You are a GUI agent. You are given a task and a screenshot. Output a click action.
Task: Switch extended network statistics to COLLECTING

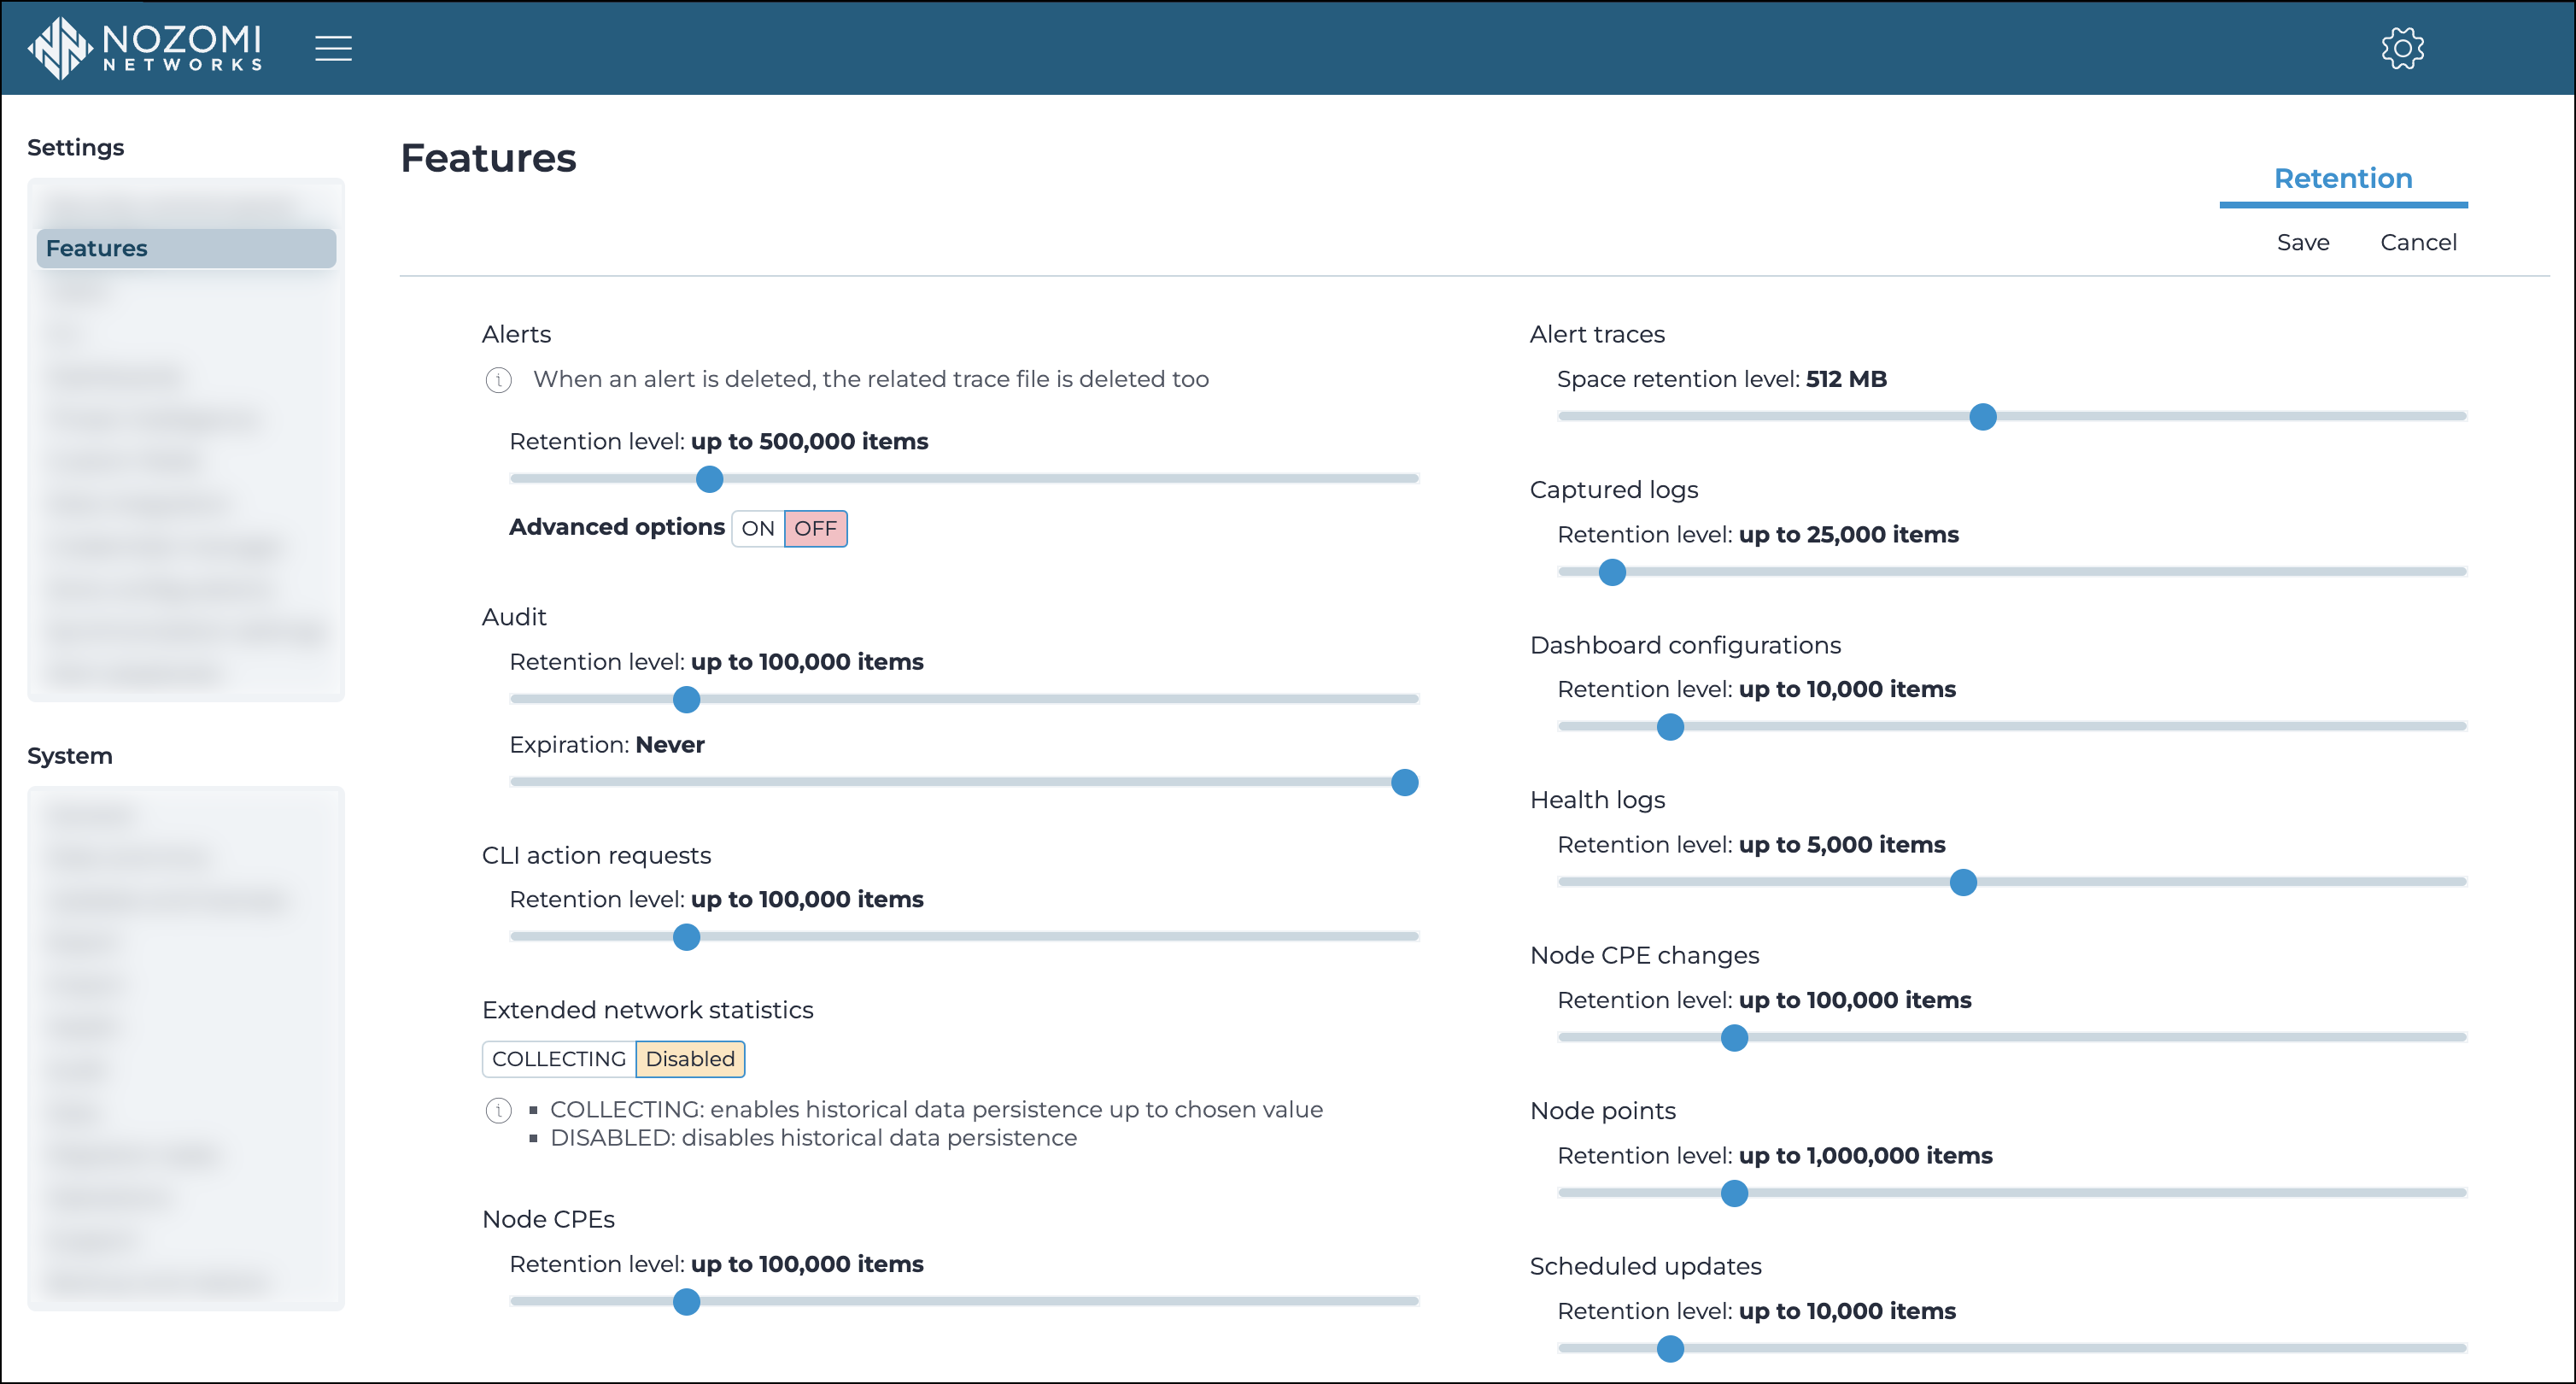(558, 1058)
